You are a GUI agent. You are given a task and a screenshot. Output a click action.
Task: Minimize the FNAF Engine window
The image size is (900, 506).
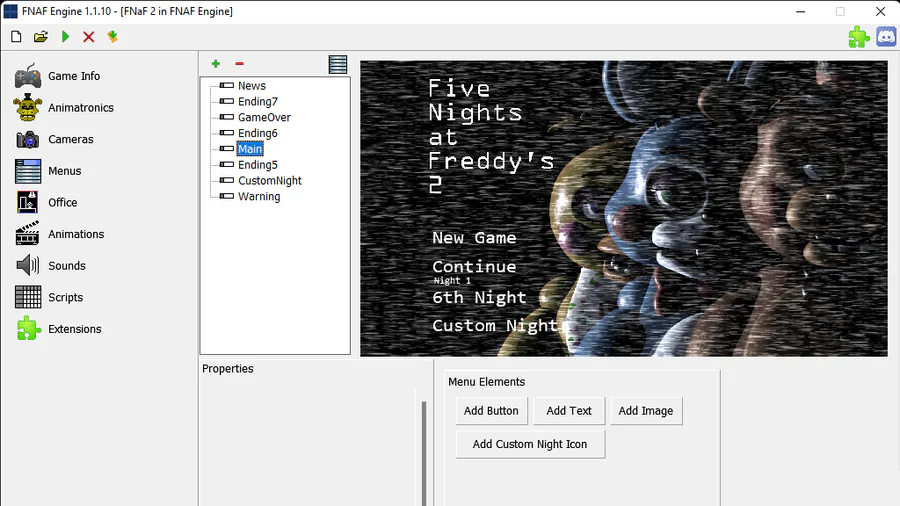coord(801,11)
